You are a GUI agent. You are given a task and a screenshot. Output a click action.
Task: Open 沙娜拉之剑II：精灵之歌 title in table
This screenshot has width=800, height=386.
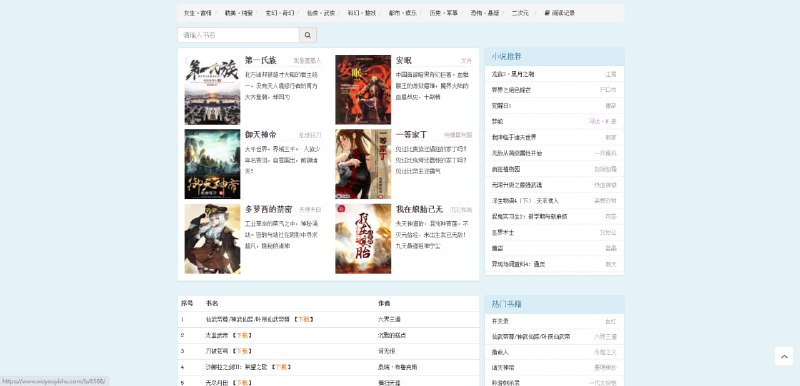[x=237, y=367]
